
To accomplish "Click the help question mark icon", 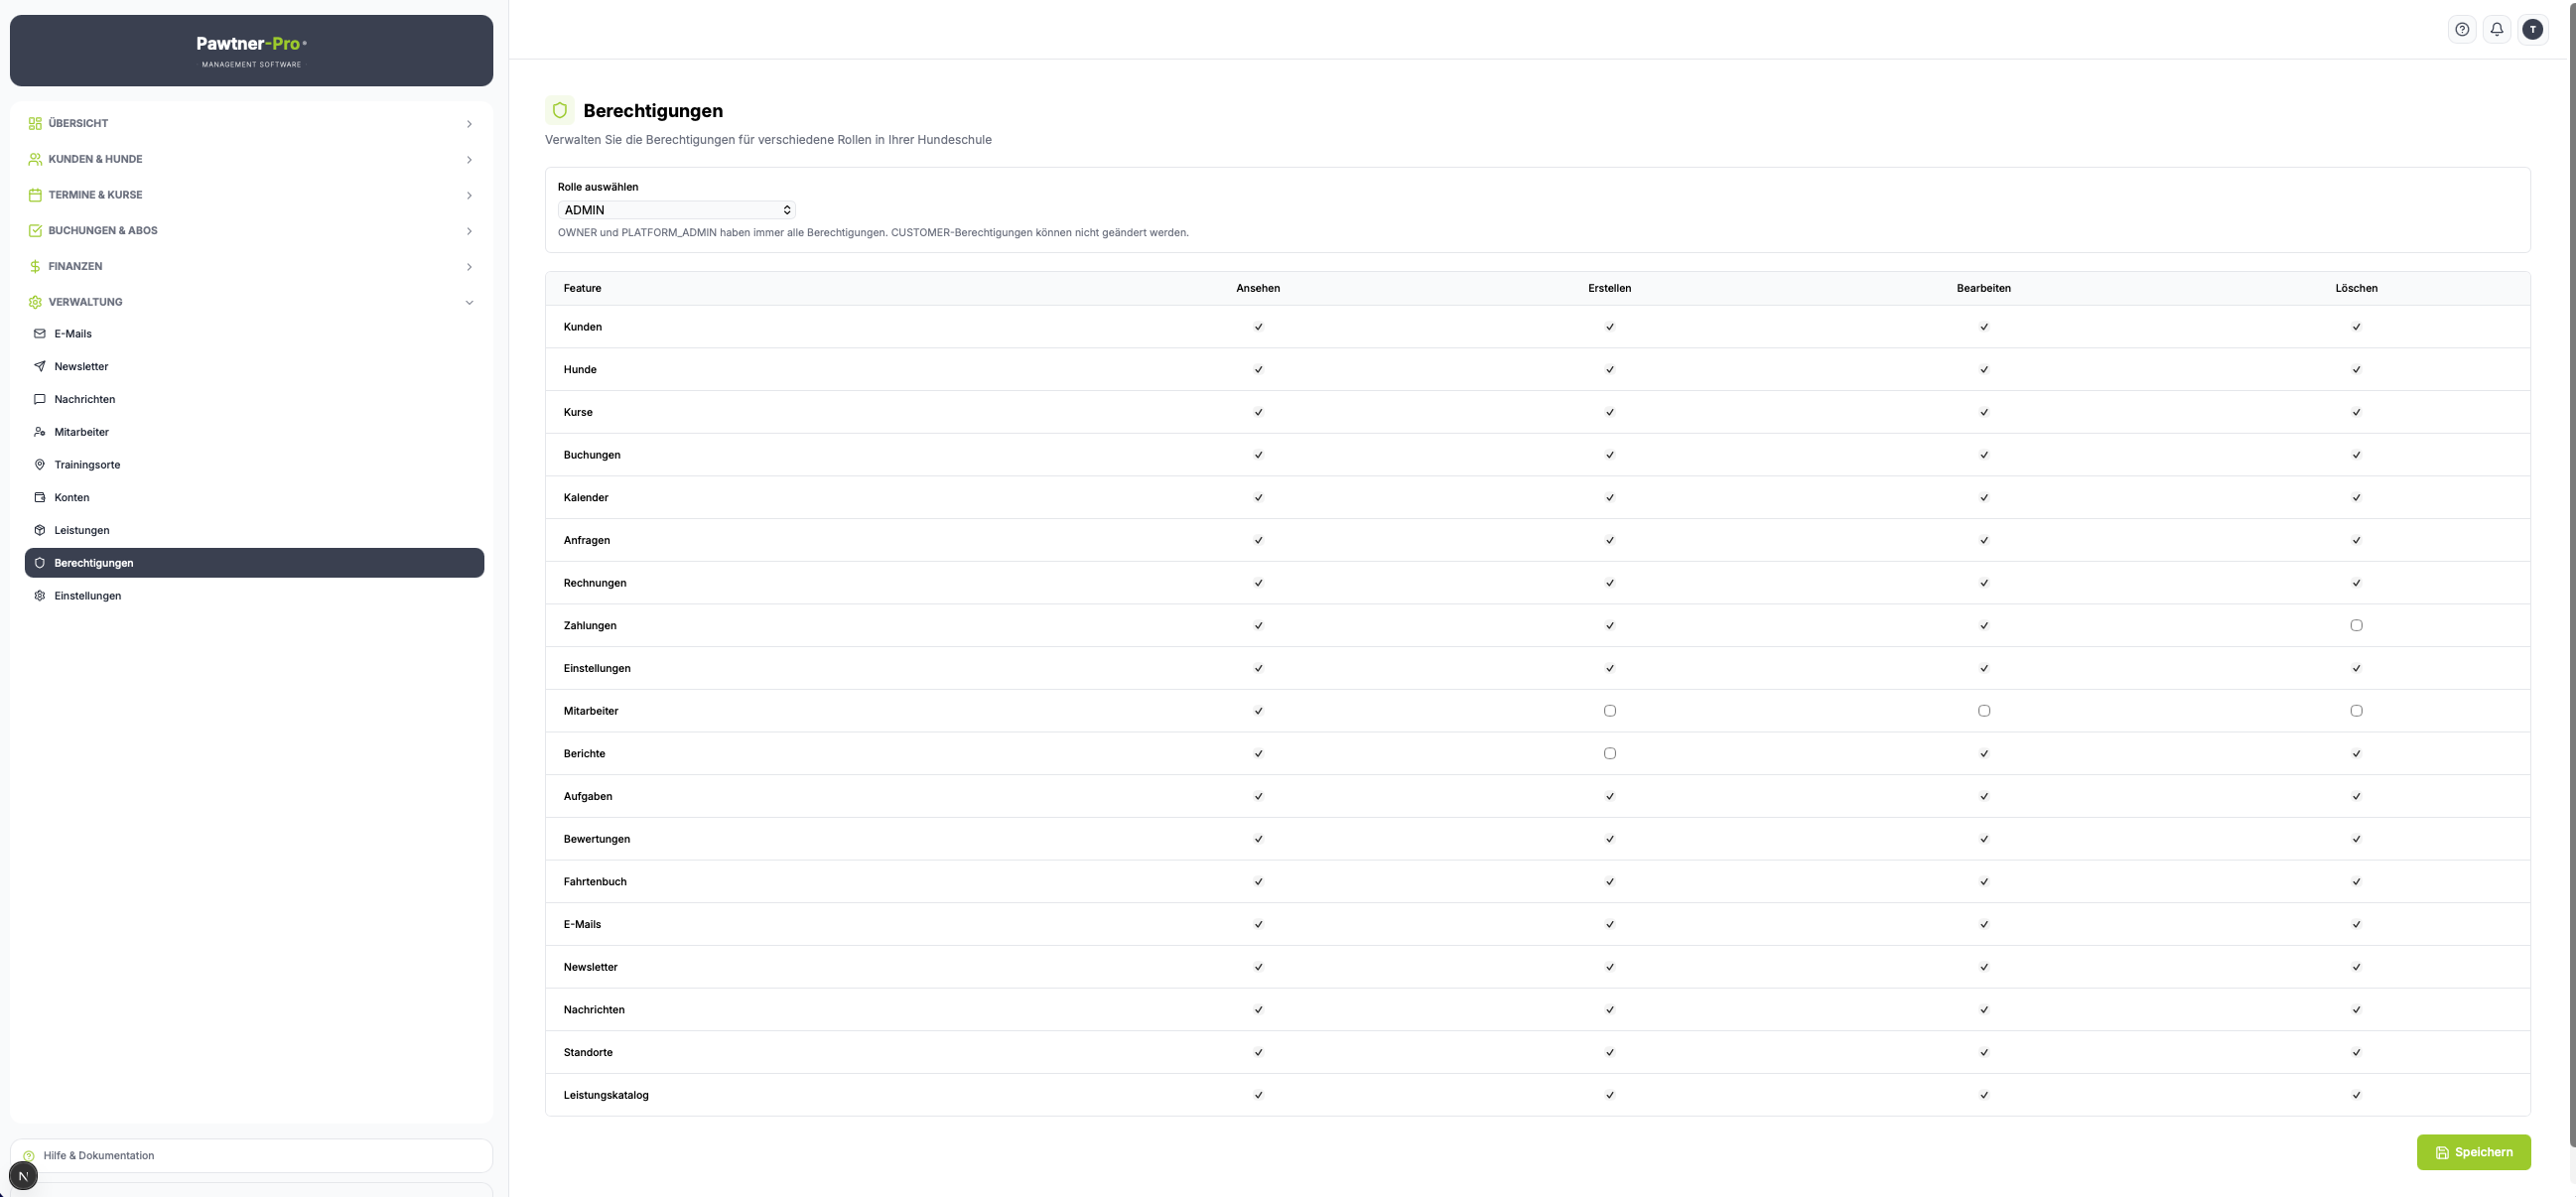I will pyautogui.click(x=2462, y=29).
